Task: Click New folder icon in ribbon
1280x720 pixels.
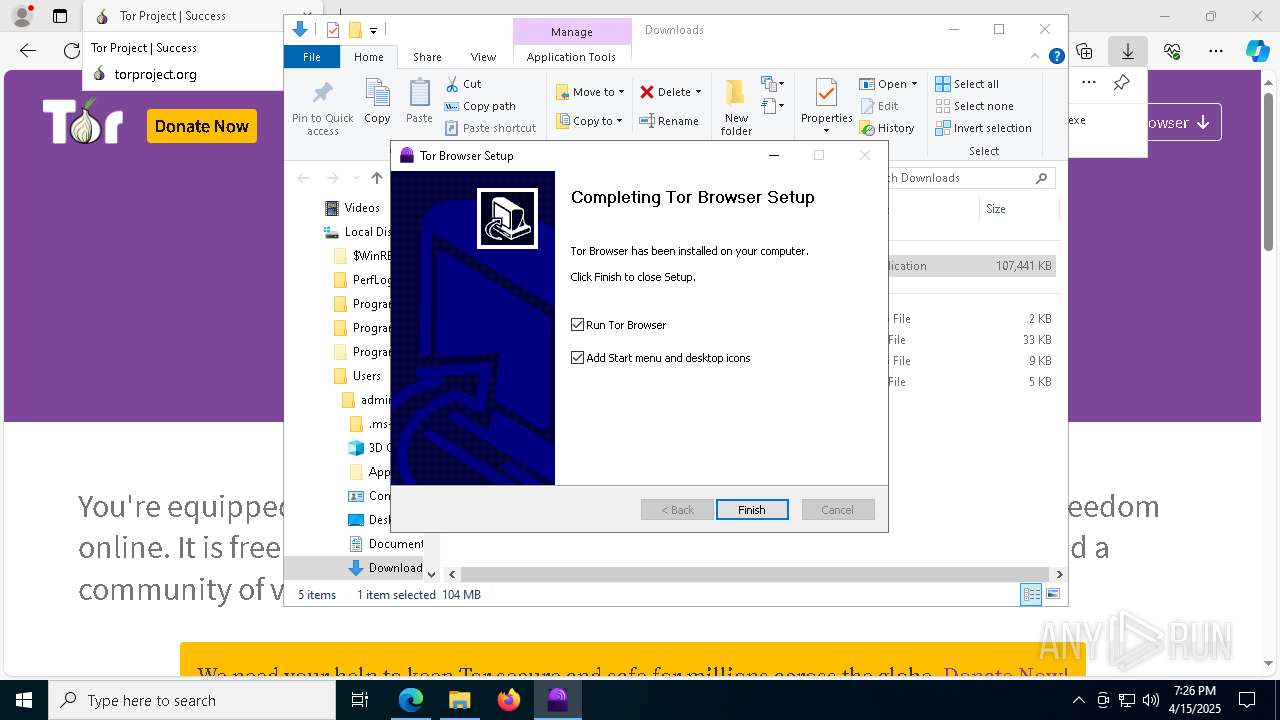Action: 736,108
